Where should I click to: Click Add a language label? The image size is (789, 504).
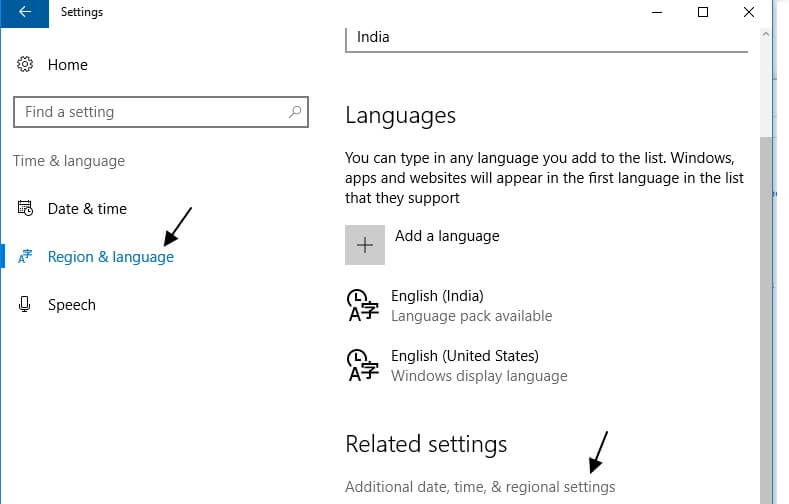point(447,236)
